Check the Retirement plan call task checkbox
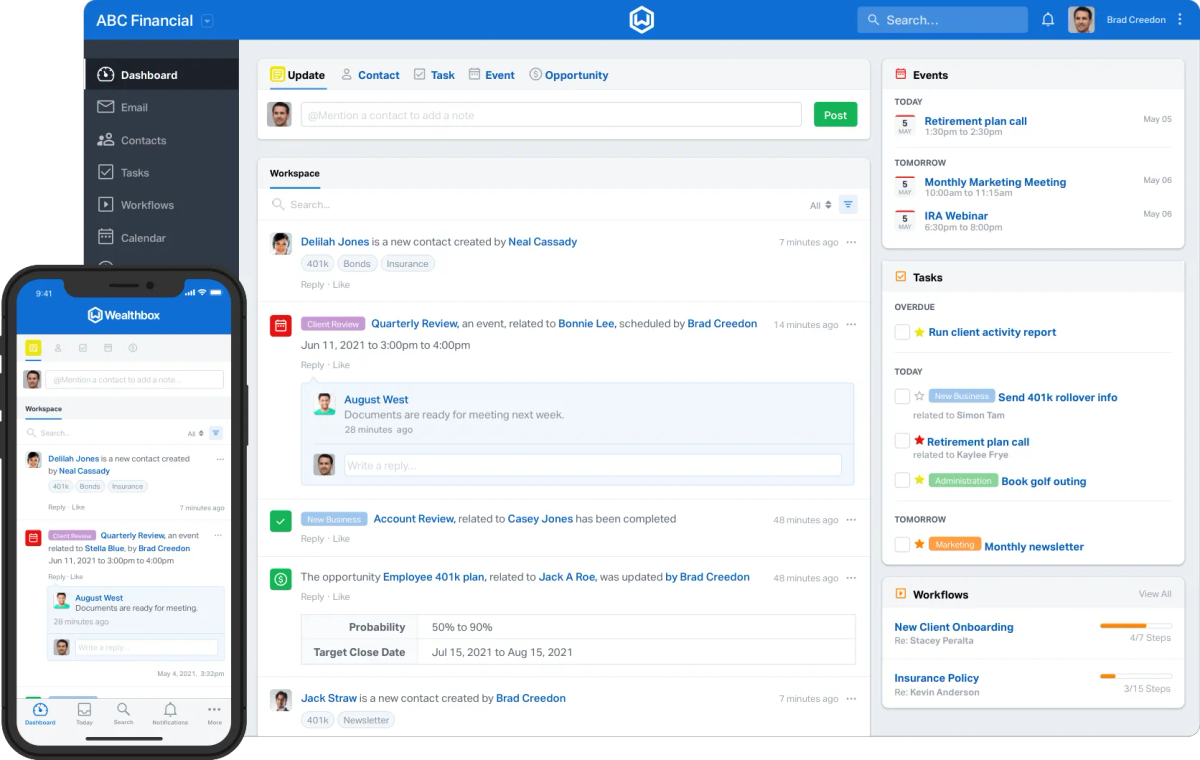This screenshot has height=760, width=1200. pos(902,441)
